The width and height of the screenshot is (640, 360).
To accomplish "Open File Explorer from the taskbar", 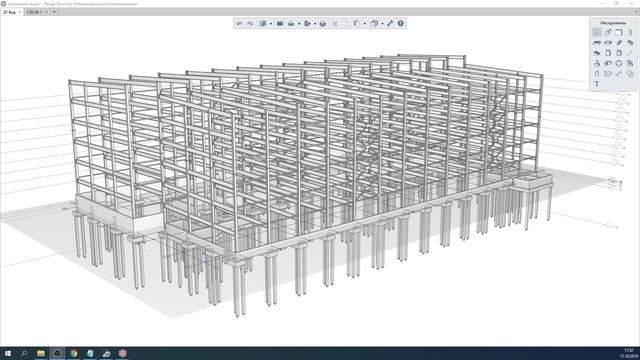I will 40,353.
